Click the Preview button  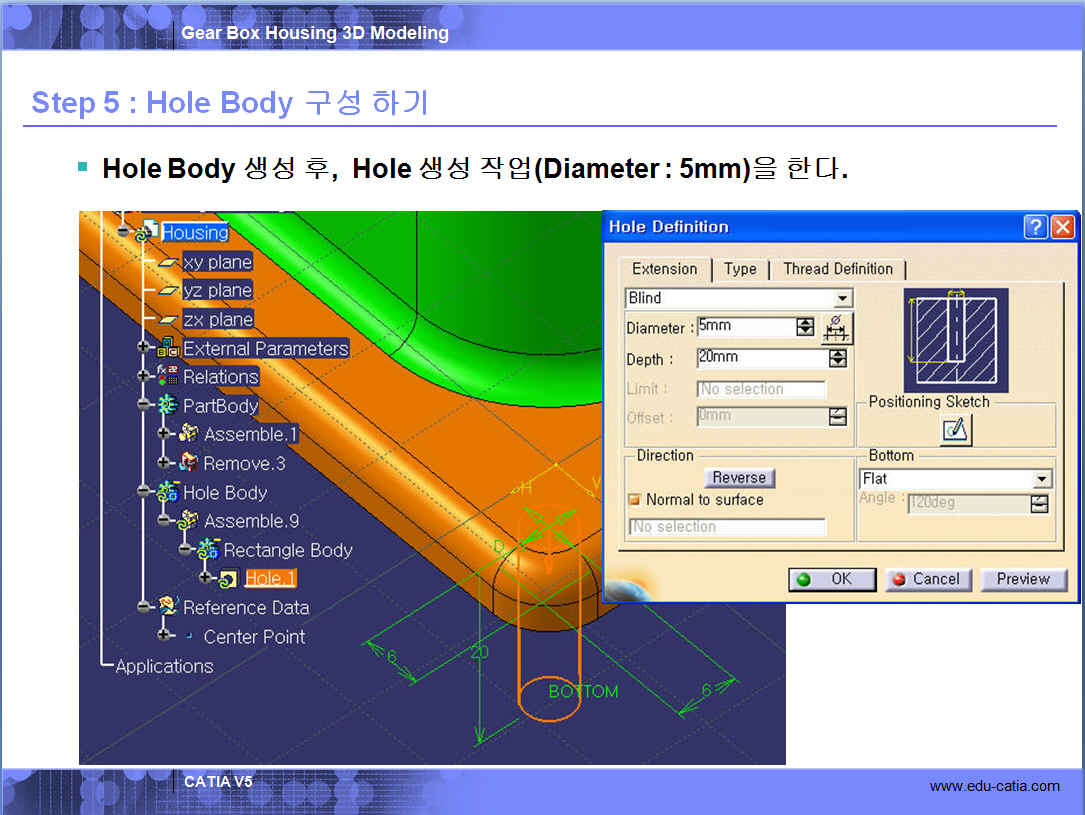[x=1022, y=579]
